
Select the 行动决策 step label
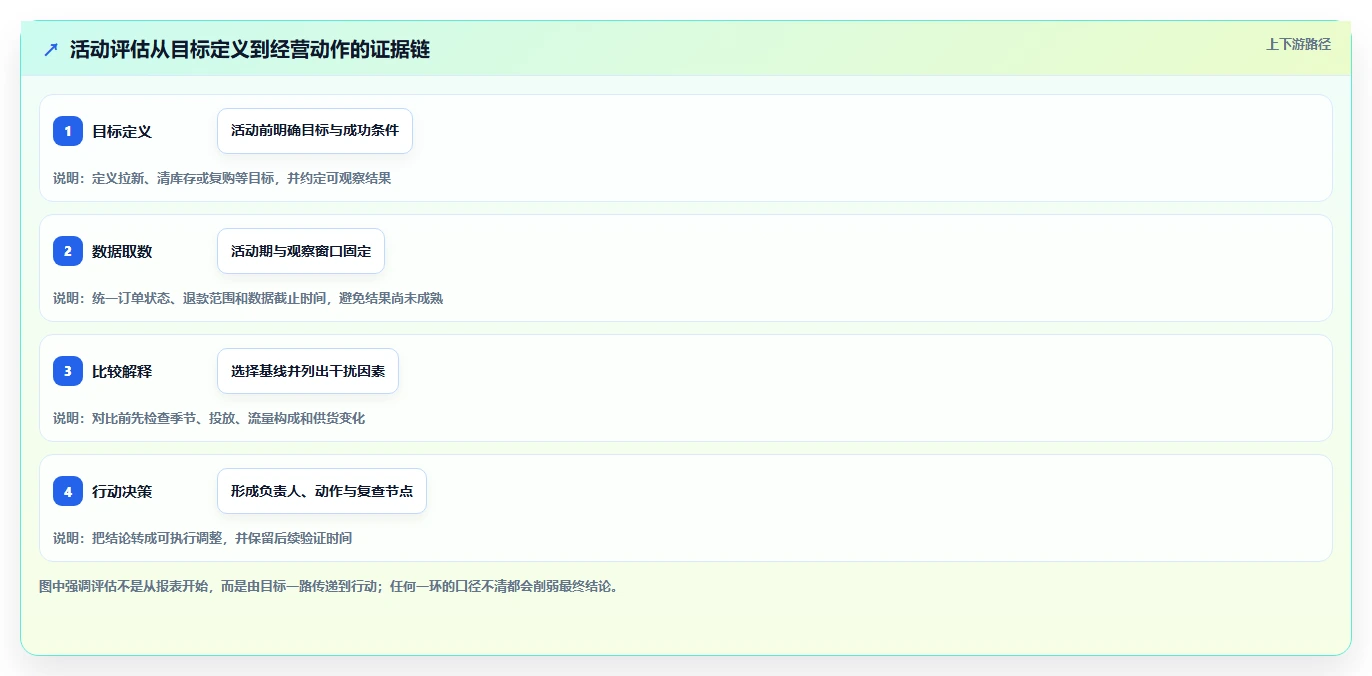point(122,491)
